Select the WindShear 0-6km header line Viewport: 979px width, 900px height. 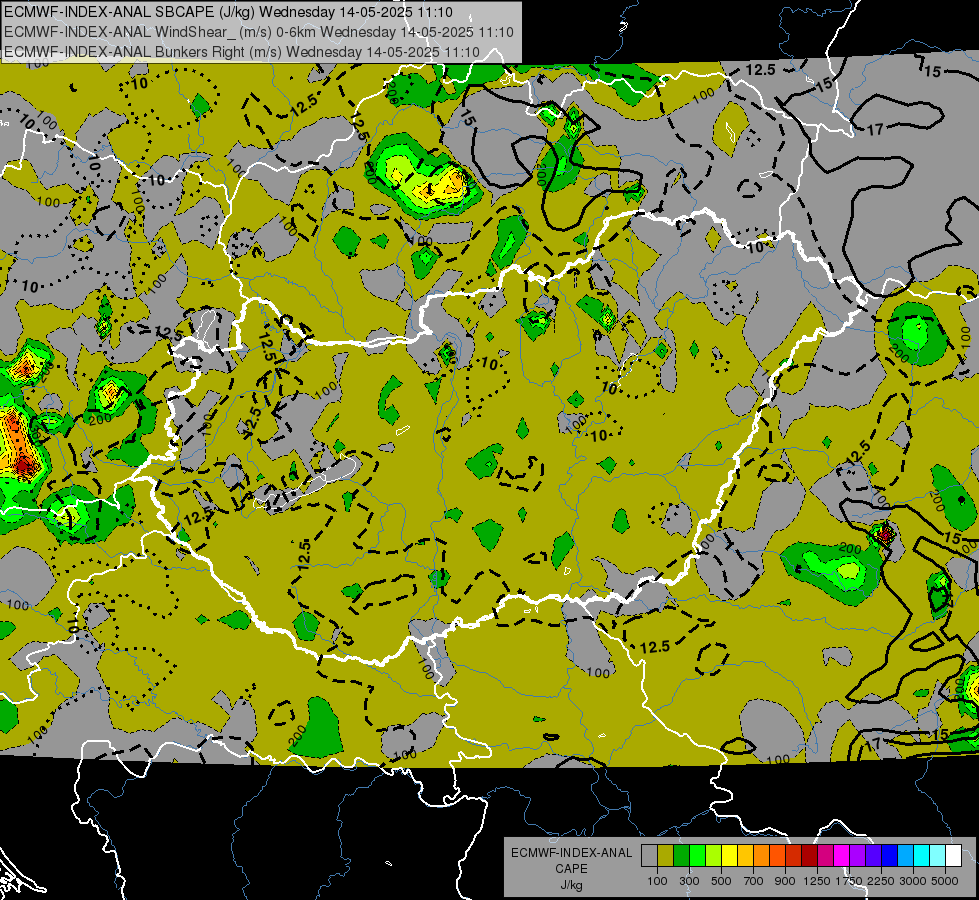coord(258,32)
